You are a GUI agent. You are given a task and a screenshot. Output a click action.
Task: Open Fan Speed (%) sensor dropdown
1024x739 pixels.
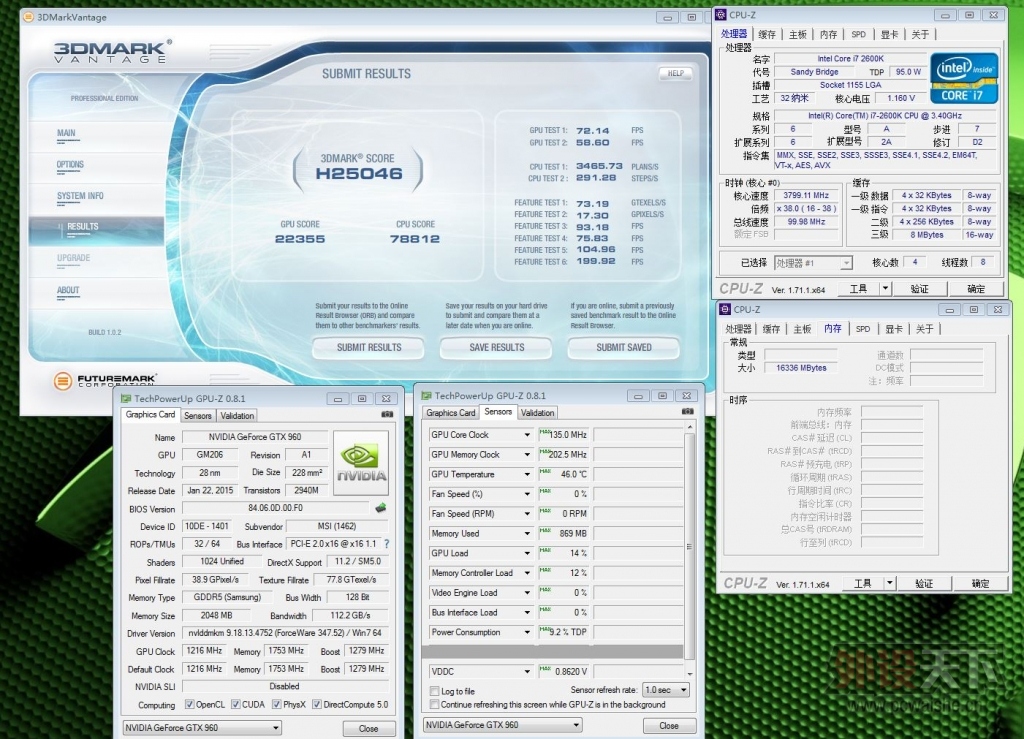coord(527,494)
